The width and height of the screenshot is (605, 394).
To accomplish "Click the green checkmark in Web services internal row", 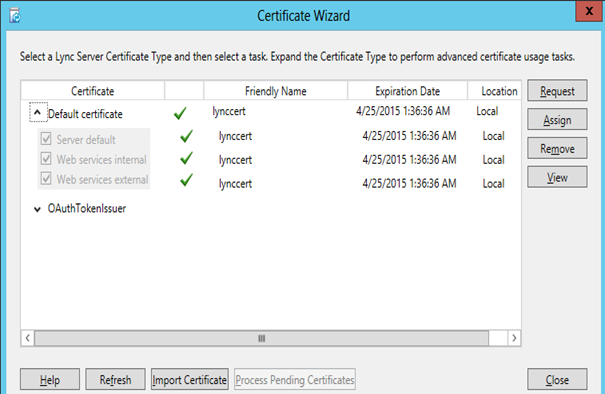I will click(186, 158).
